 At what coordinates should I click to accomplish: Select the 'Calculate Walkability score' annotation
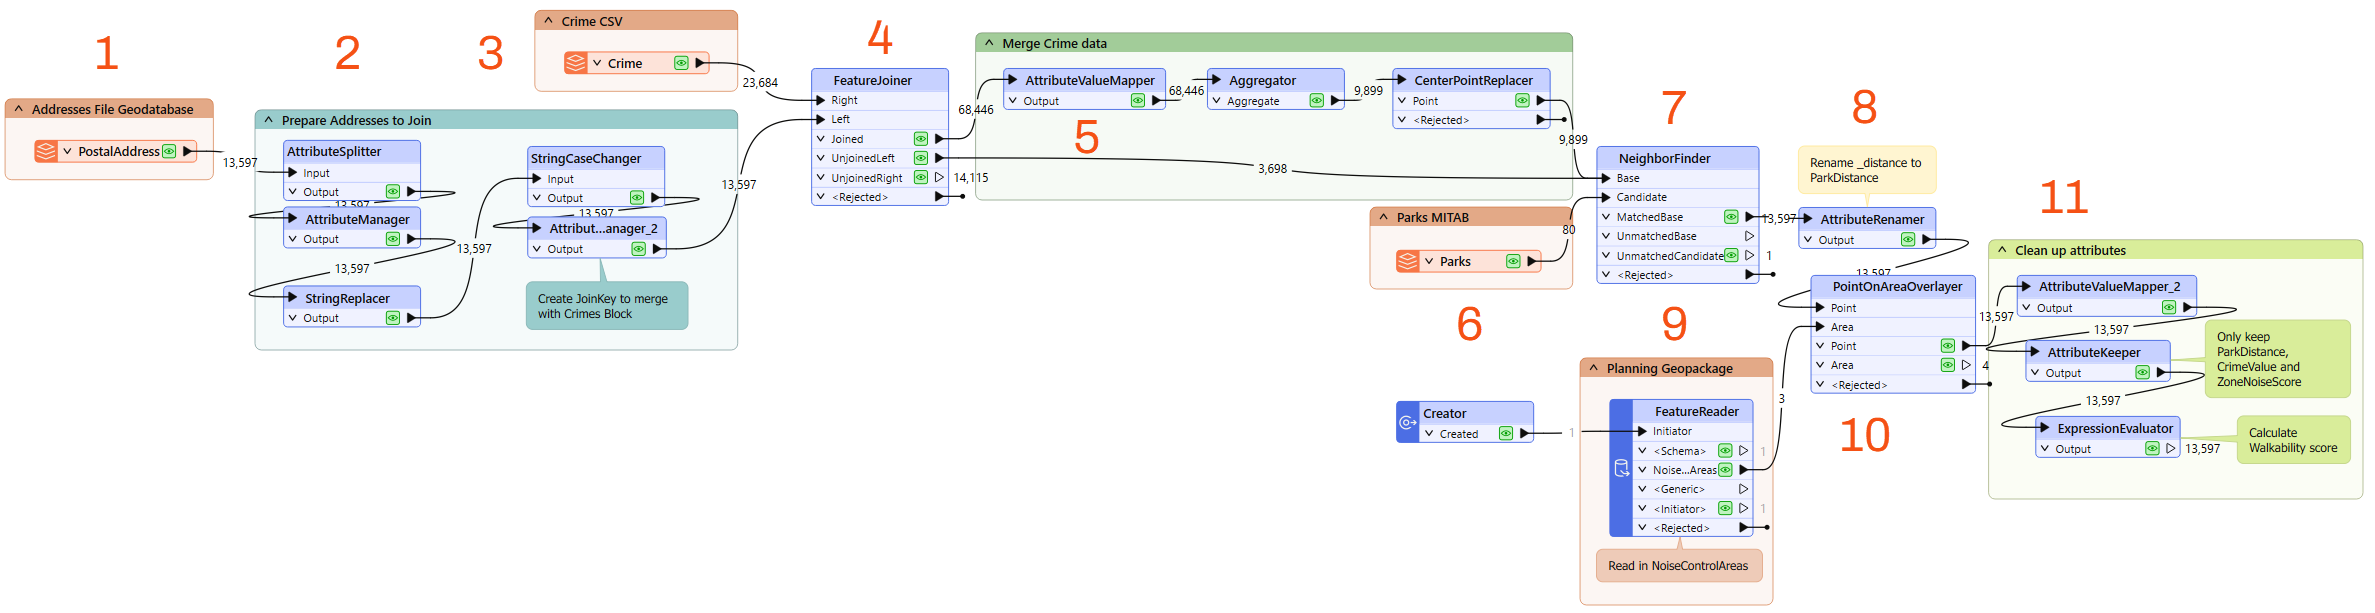click(x=2293, y=440)
